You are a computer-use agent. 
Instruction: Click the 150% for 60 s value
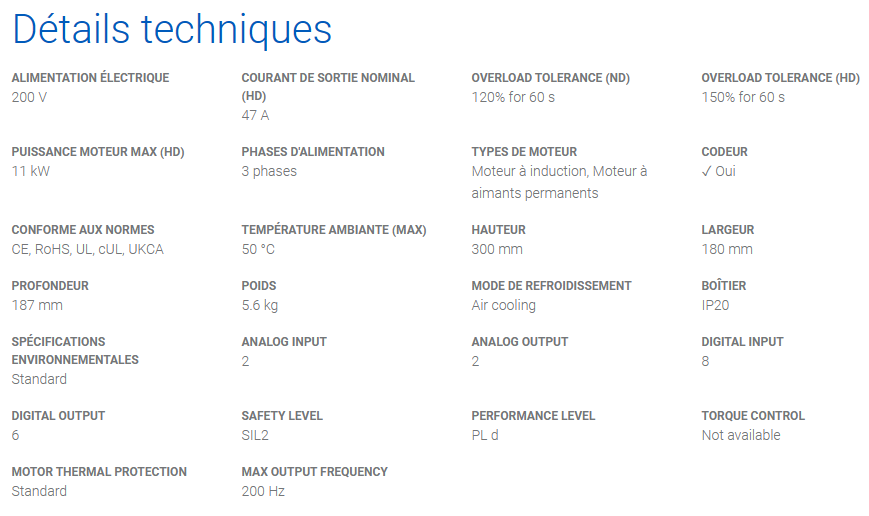(743, 98)
